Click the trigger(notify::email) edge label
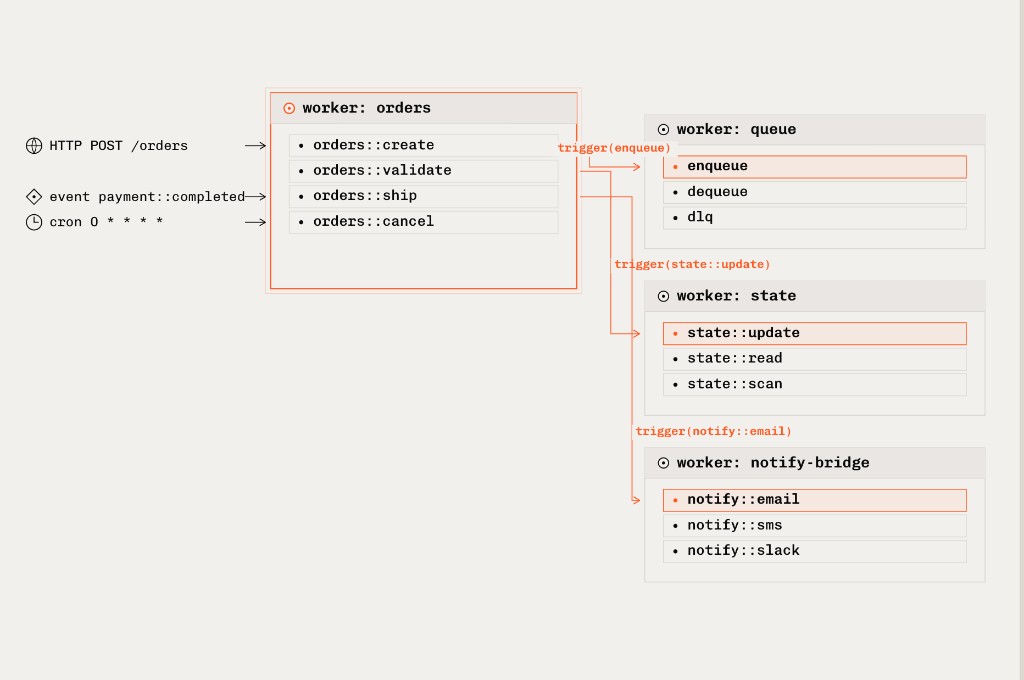 click(713, 431)
